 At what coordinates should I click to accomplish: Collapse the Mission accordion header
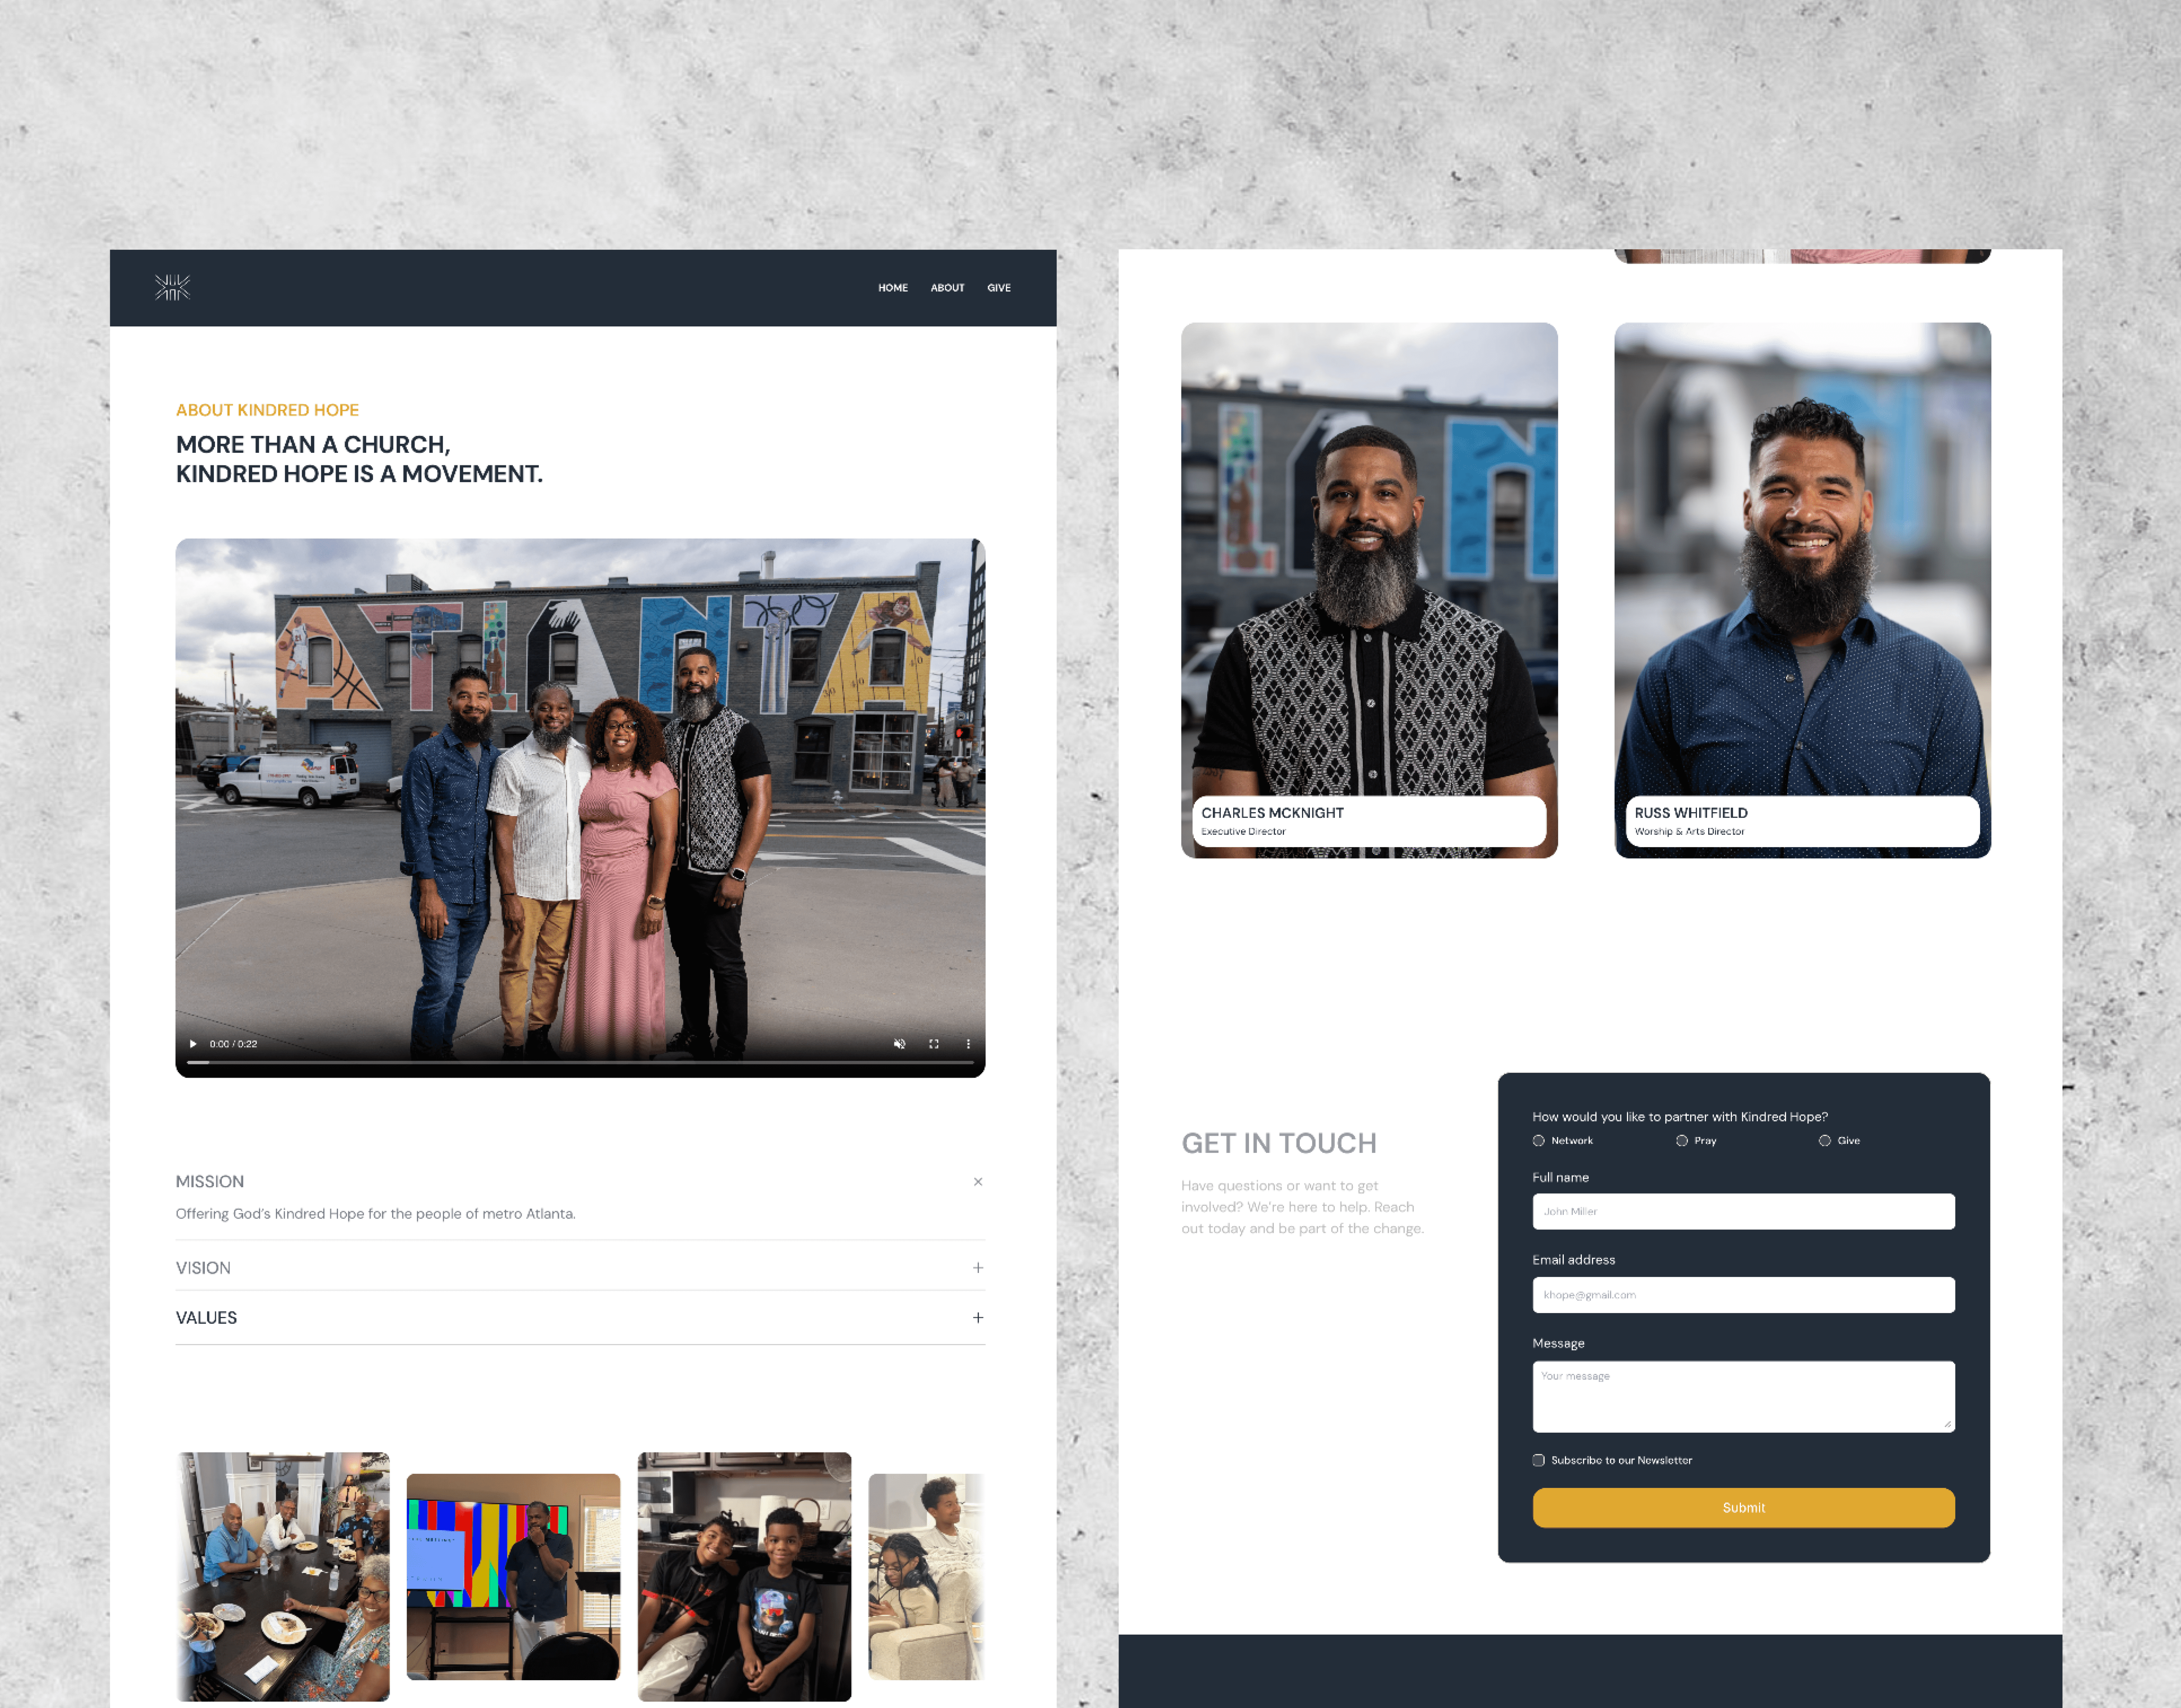(x=210, y=1182)
